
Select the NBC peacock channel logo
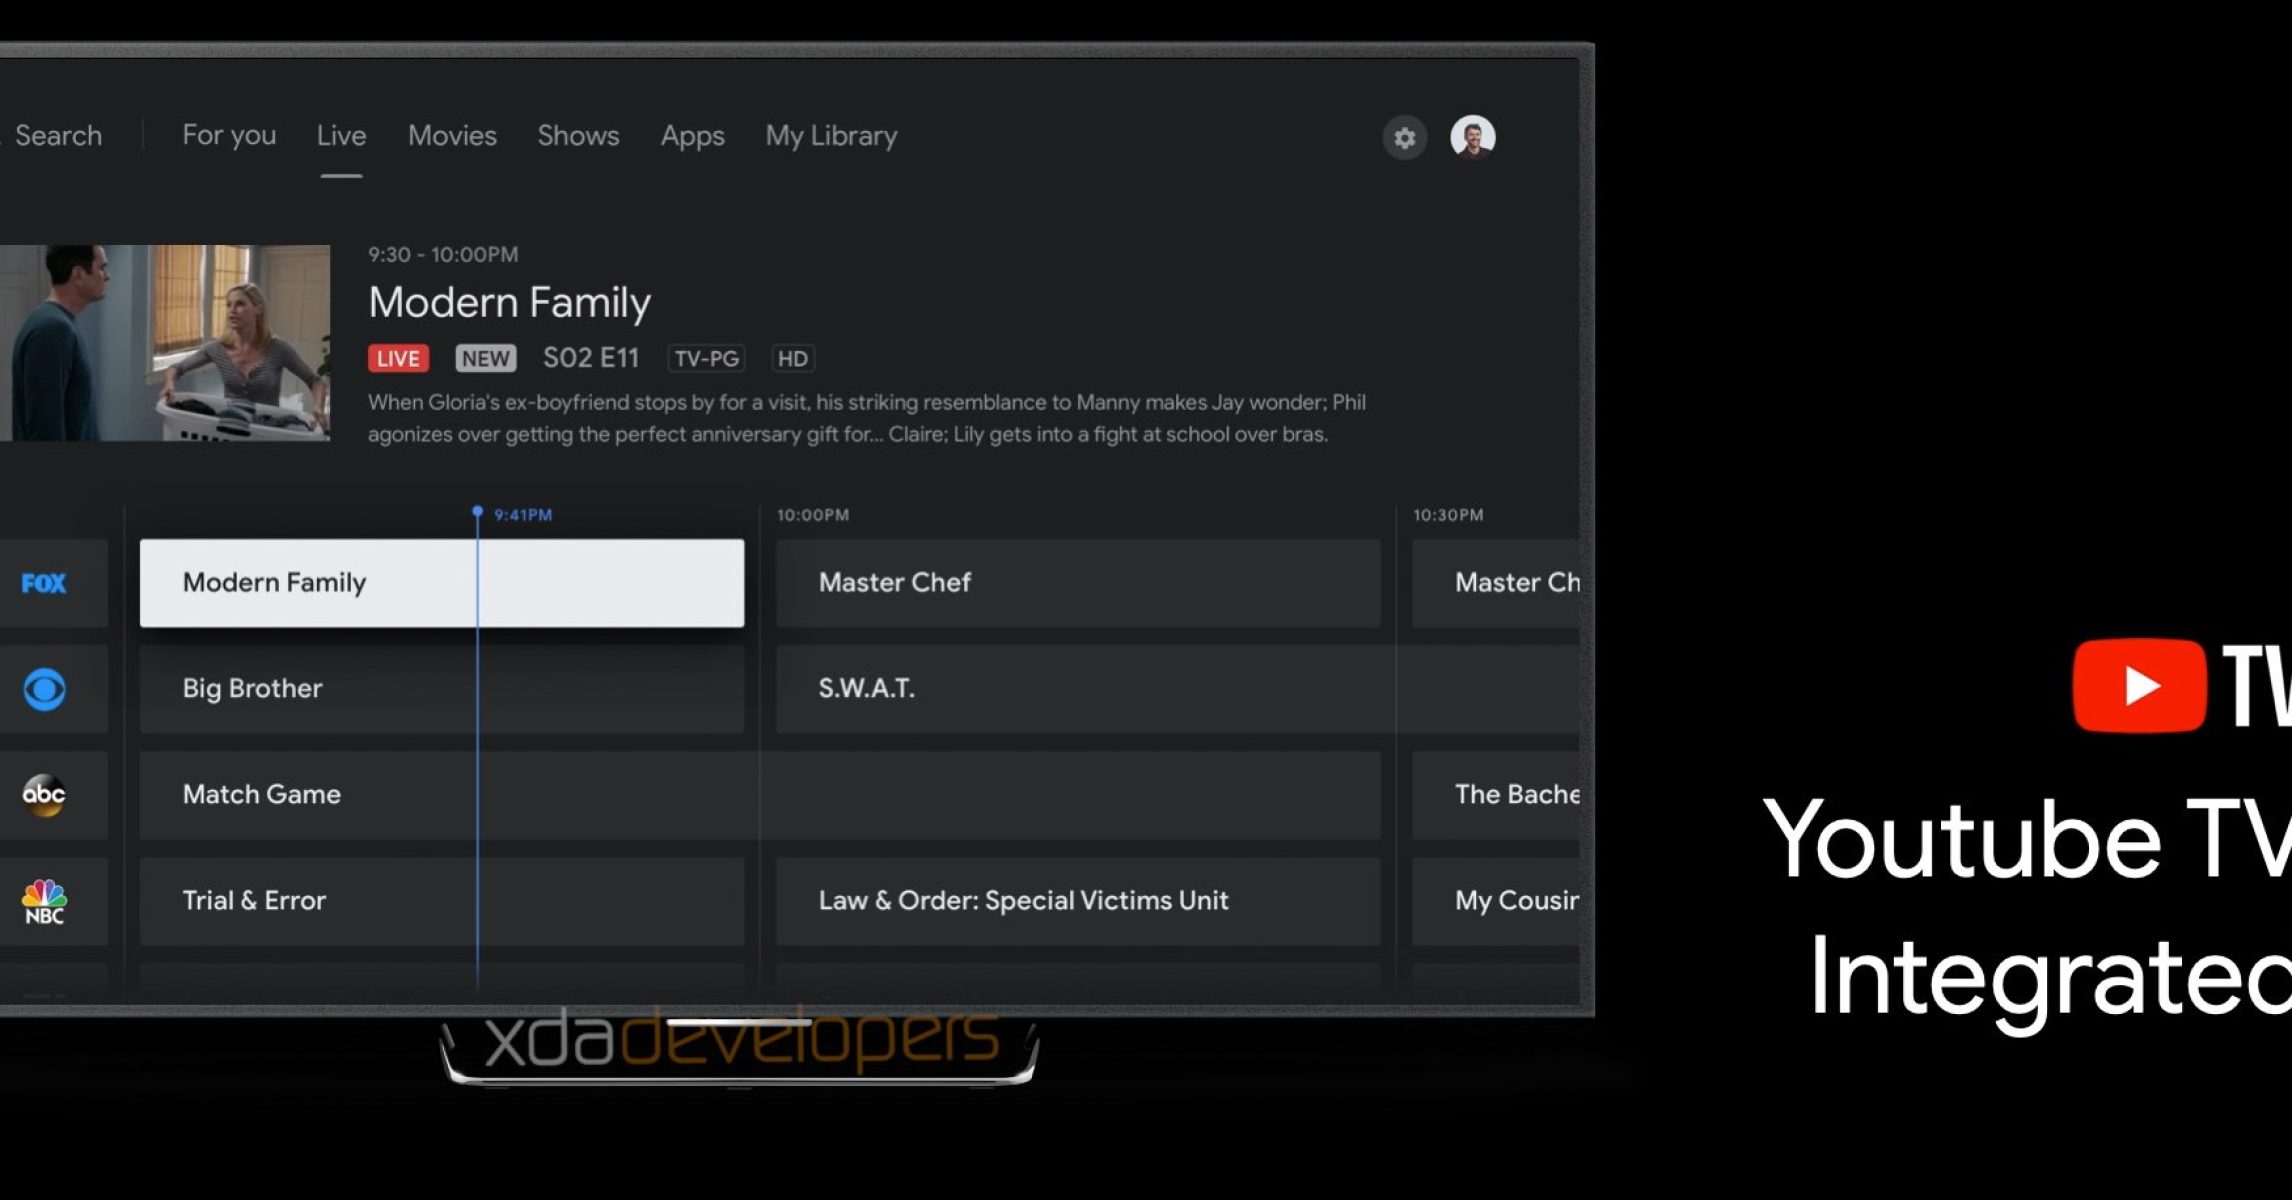pyautogui.click(x=44, y=901)
